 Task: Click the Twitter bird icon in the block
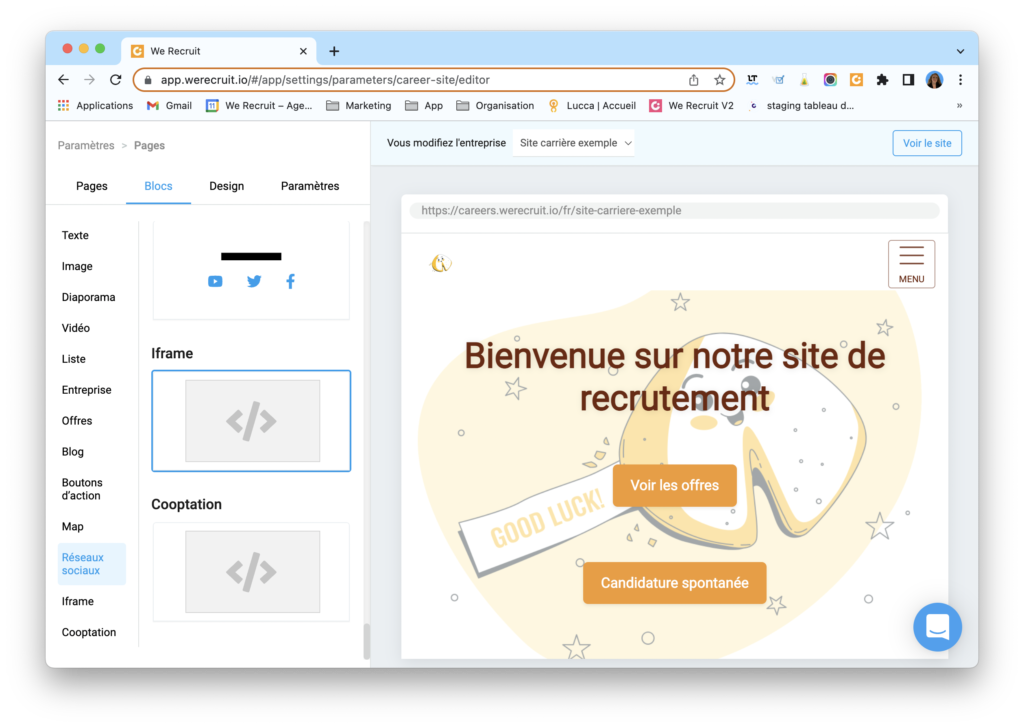254,281
